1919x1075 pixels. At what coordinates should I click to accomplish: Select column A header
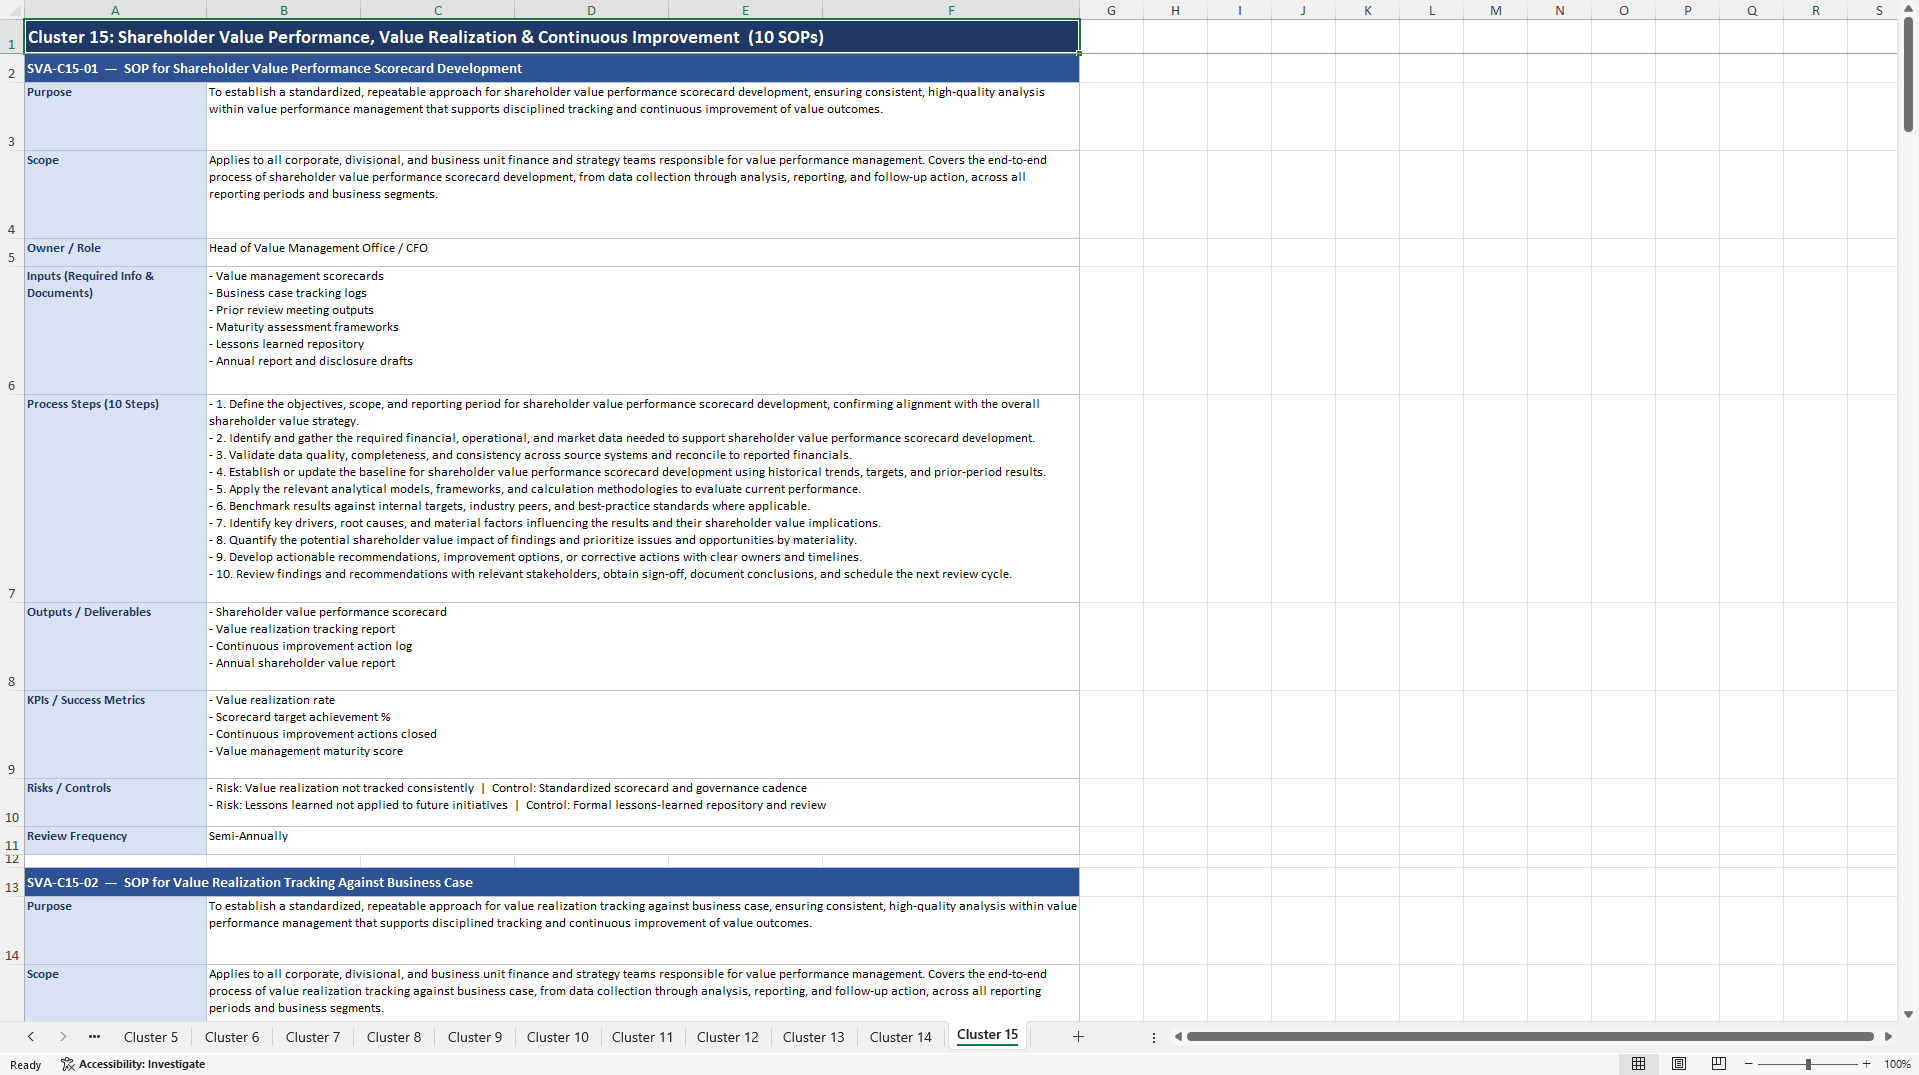[x=115, y=10]
